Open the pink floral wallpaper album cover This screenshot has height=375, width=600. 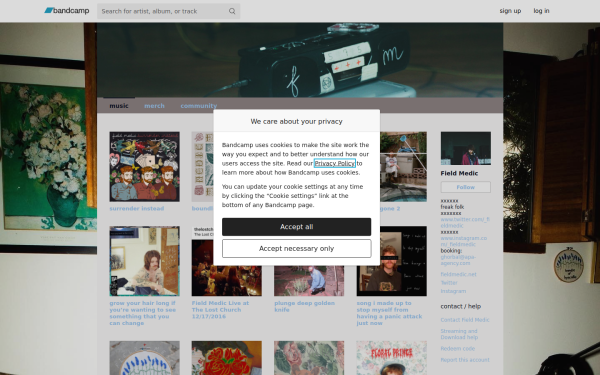click(x=309, y=358)
